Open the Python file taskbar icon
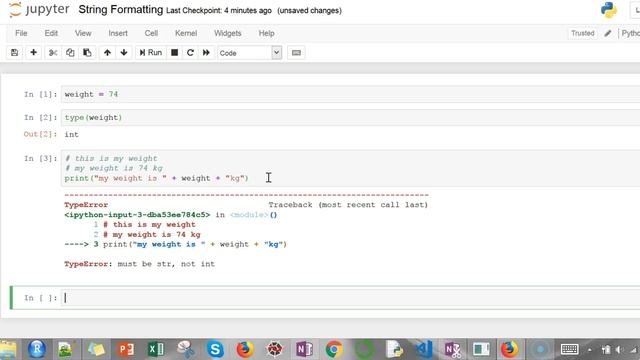The height and width of the screenshot is (360, 640). tap(394, 349)
